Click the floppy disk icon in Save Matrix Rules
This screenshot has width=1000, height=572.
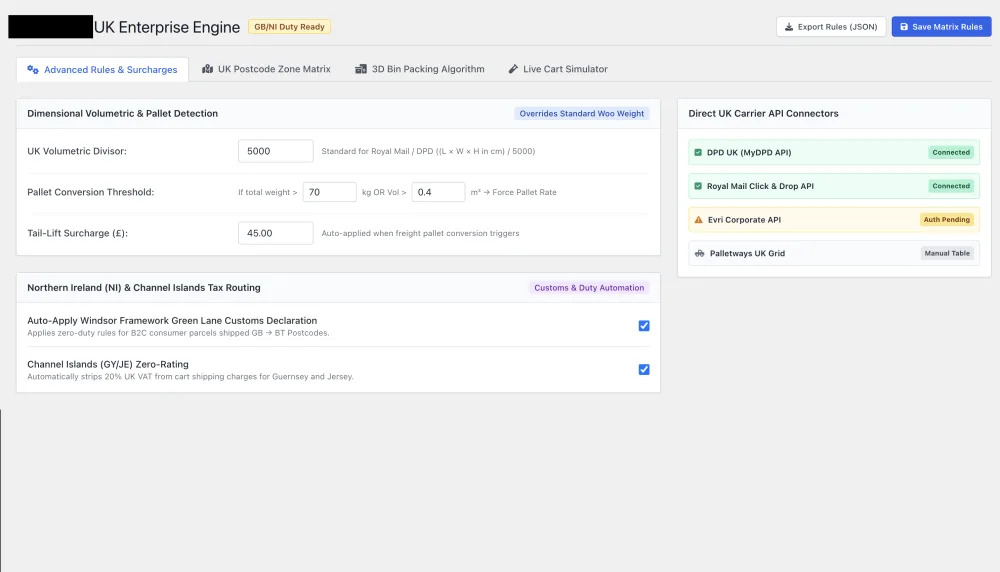pos(904,27)
